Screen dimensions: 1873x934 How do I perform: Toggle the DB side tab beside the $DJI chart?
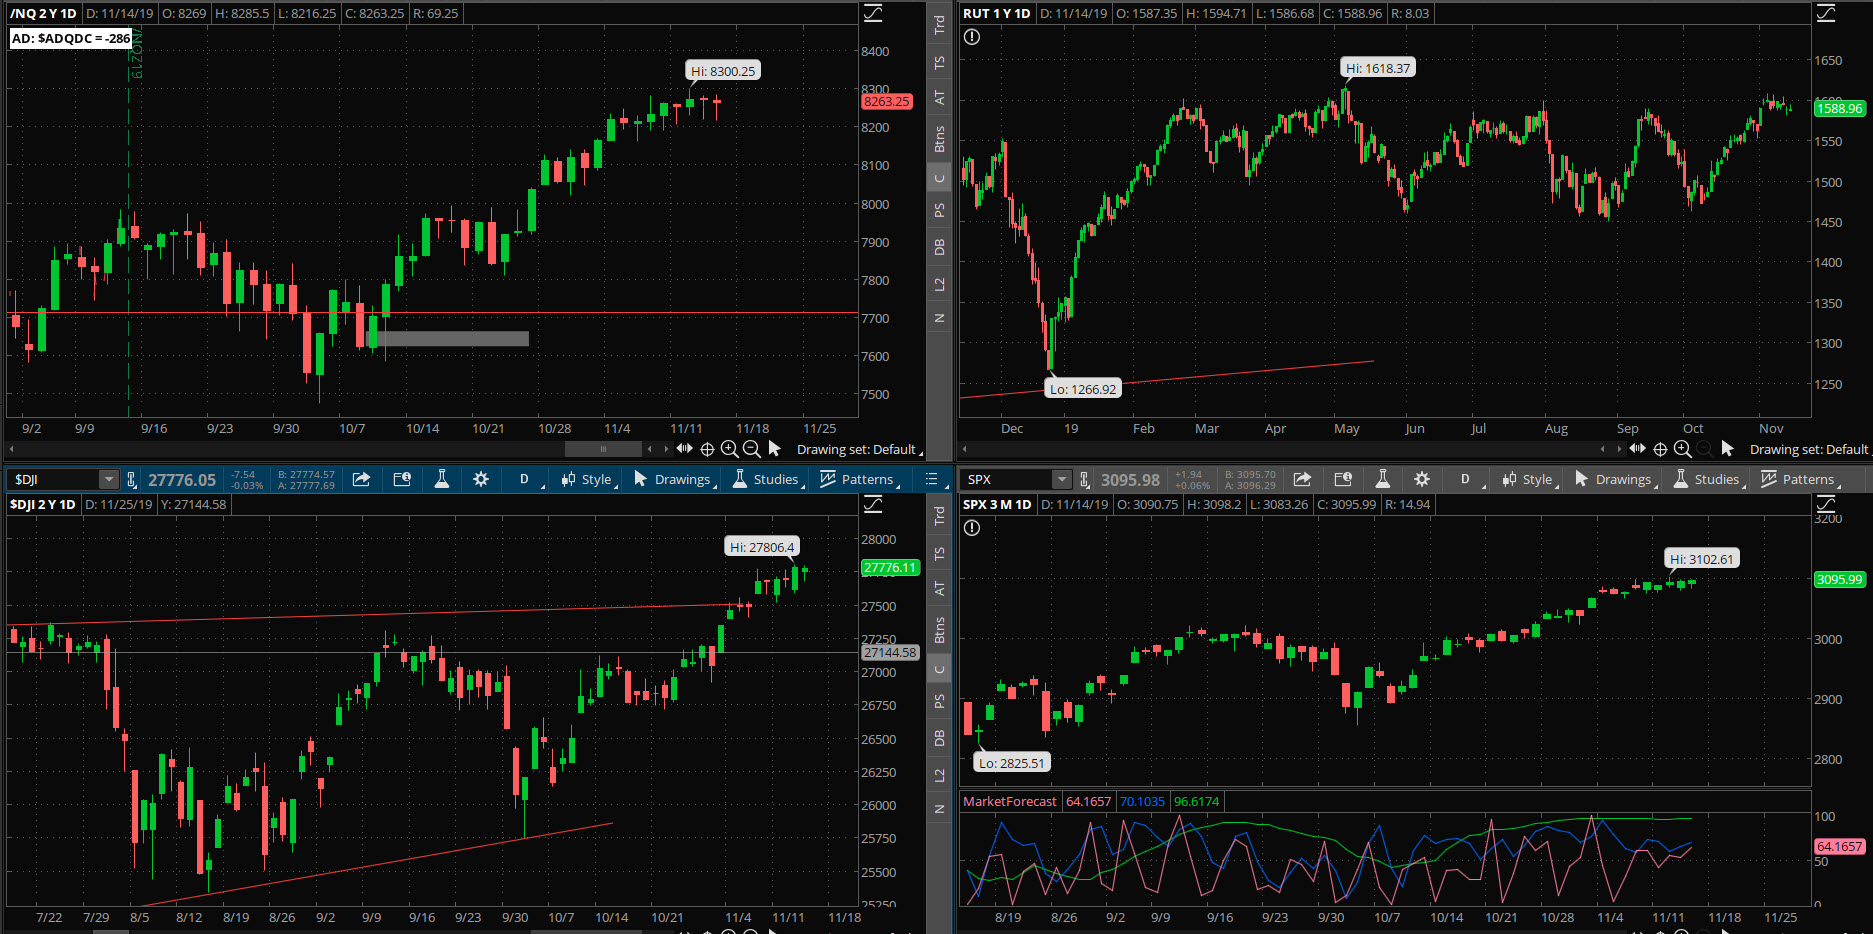[x=940, y=738]
